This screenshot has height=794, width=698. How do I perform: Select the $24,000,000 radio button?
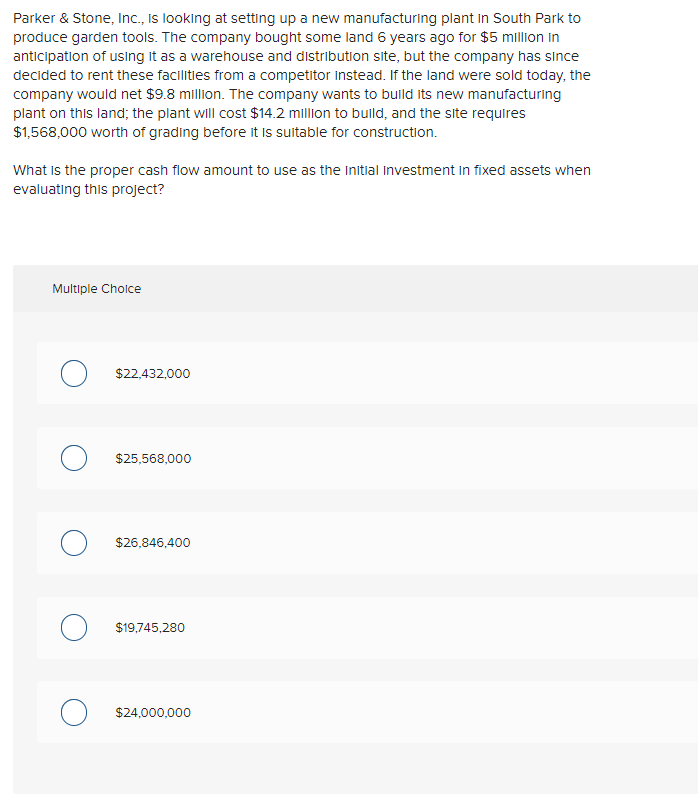point(72,713)
